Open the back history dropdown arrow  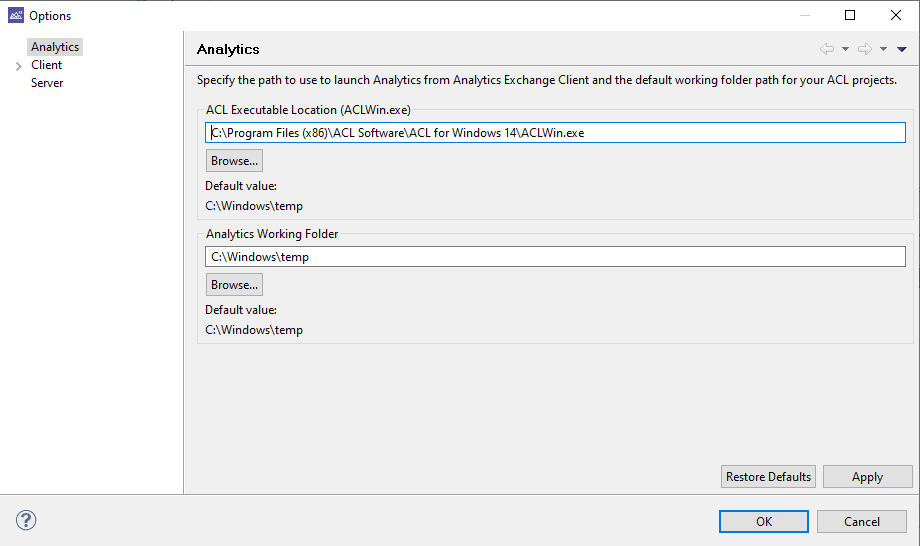tap(845, 49)
